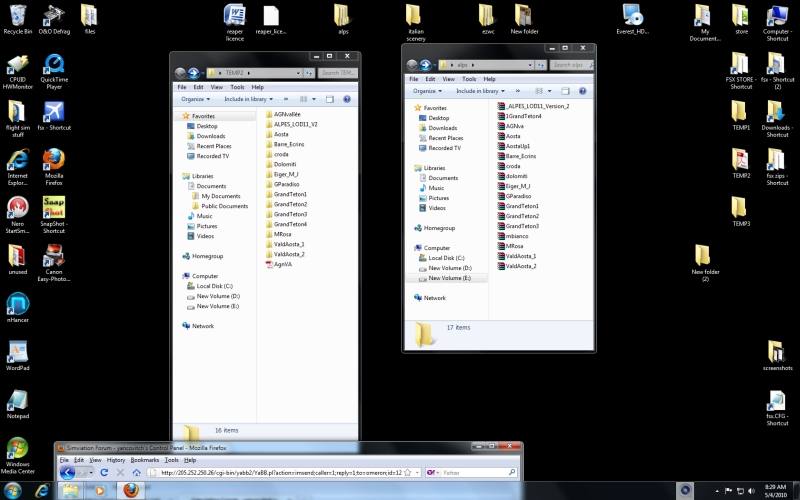Click the Search alps input field
Viewport: 800px width, 500px height.
[570, 65]
